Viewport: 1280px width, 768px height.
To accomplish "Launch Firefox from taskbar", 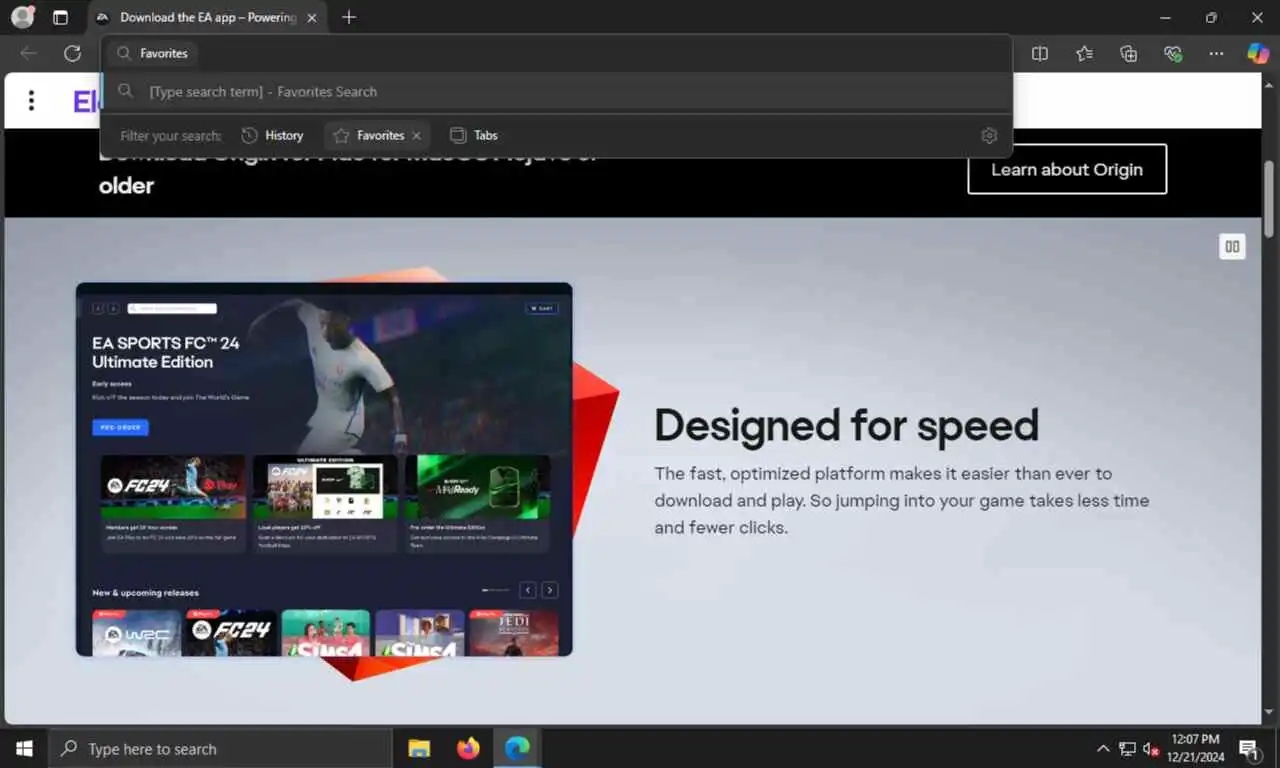I will [x=468, y=748].
